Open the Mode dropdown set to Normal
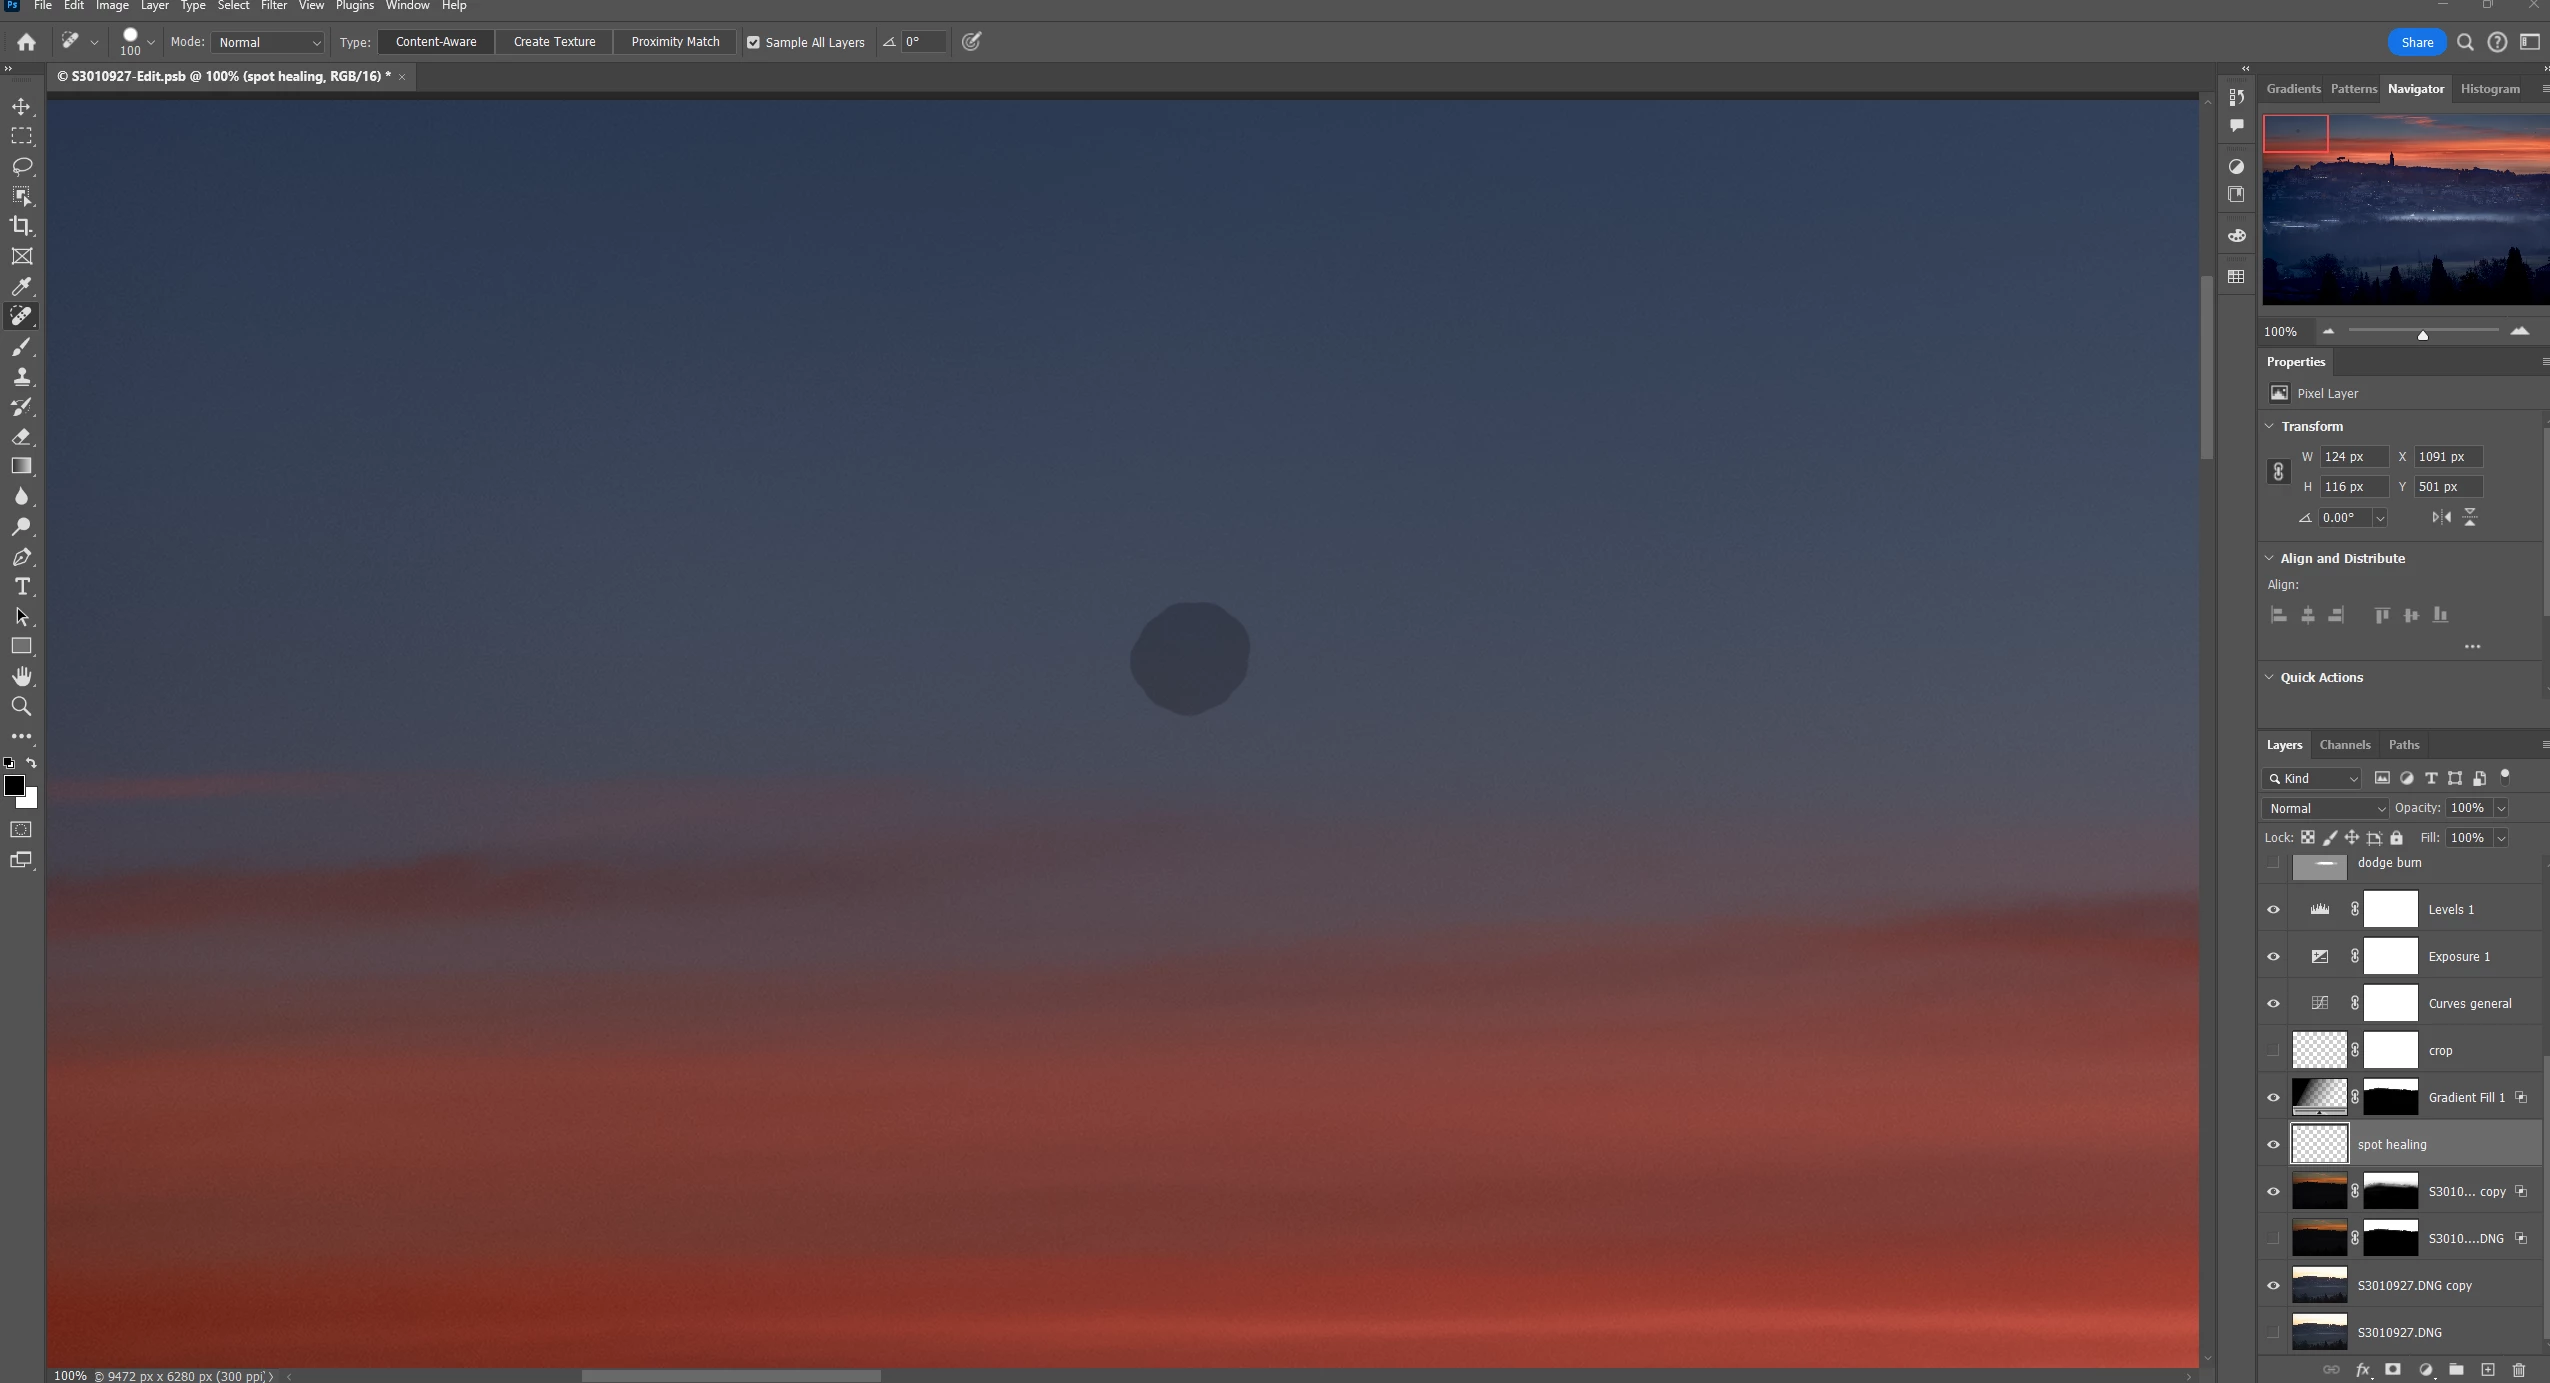This screenshot has width=2550, height=1383. [x=268, y=42]
